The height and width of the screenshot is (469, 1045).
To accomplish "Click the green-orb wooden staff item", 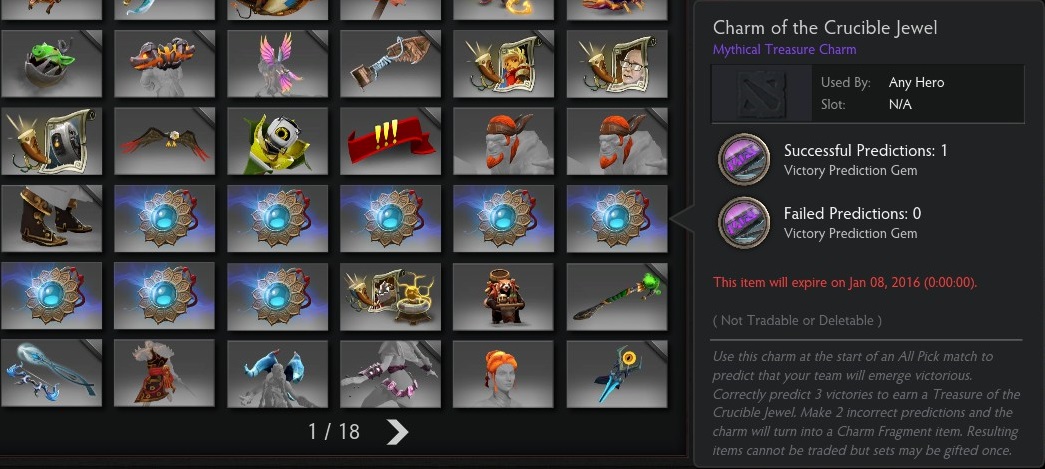I will tap(616, 296).
